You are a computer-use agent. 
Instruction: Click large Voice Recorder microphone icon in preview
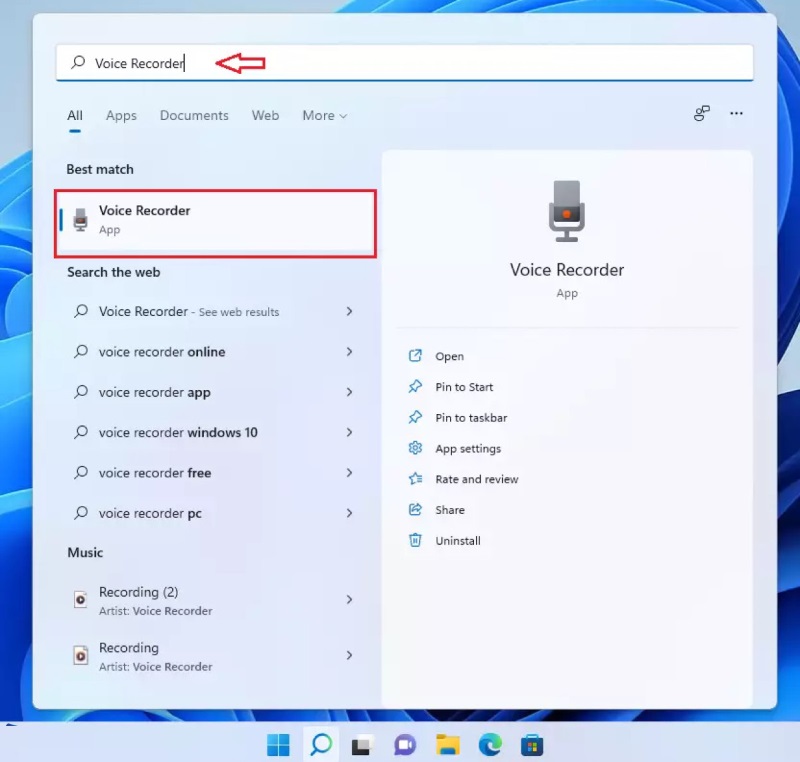click(566, 211)
